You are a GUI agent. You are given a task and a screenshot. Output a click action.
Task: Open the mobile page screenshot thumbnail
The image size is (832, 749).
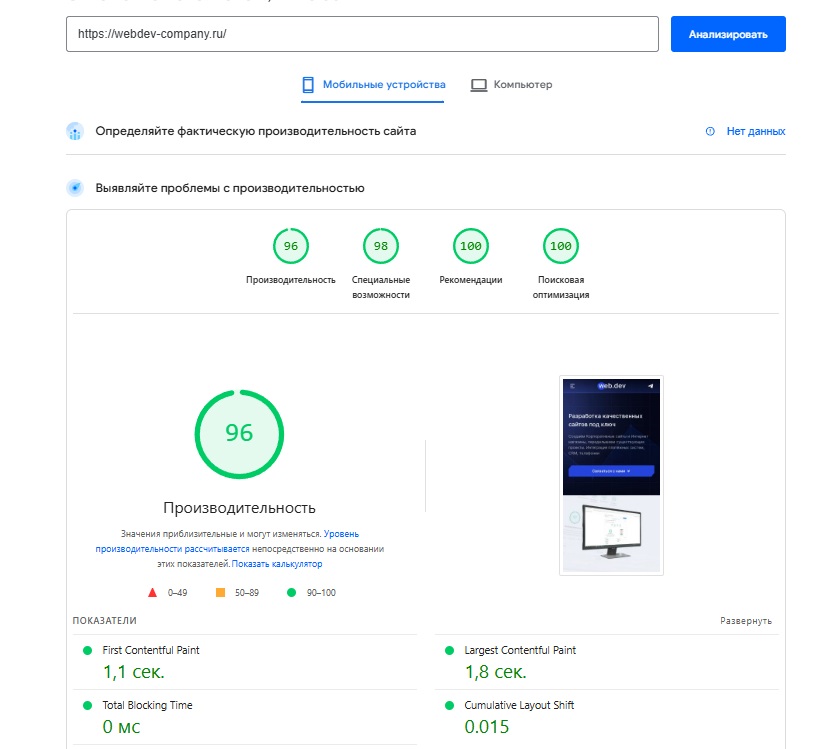(x=611, y=475)
